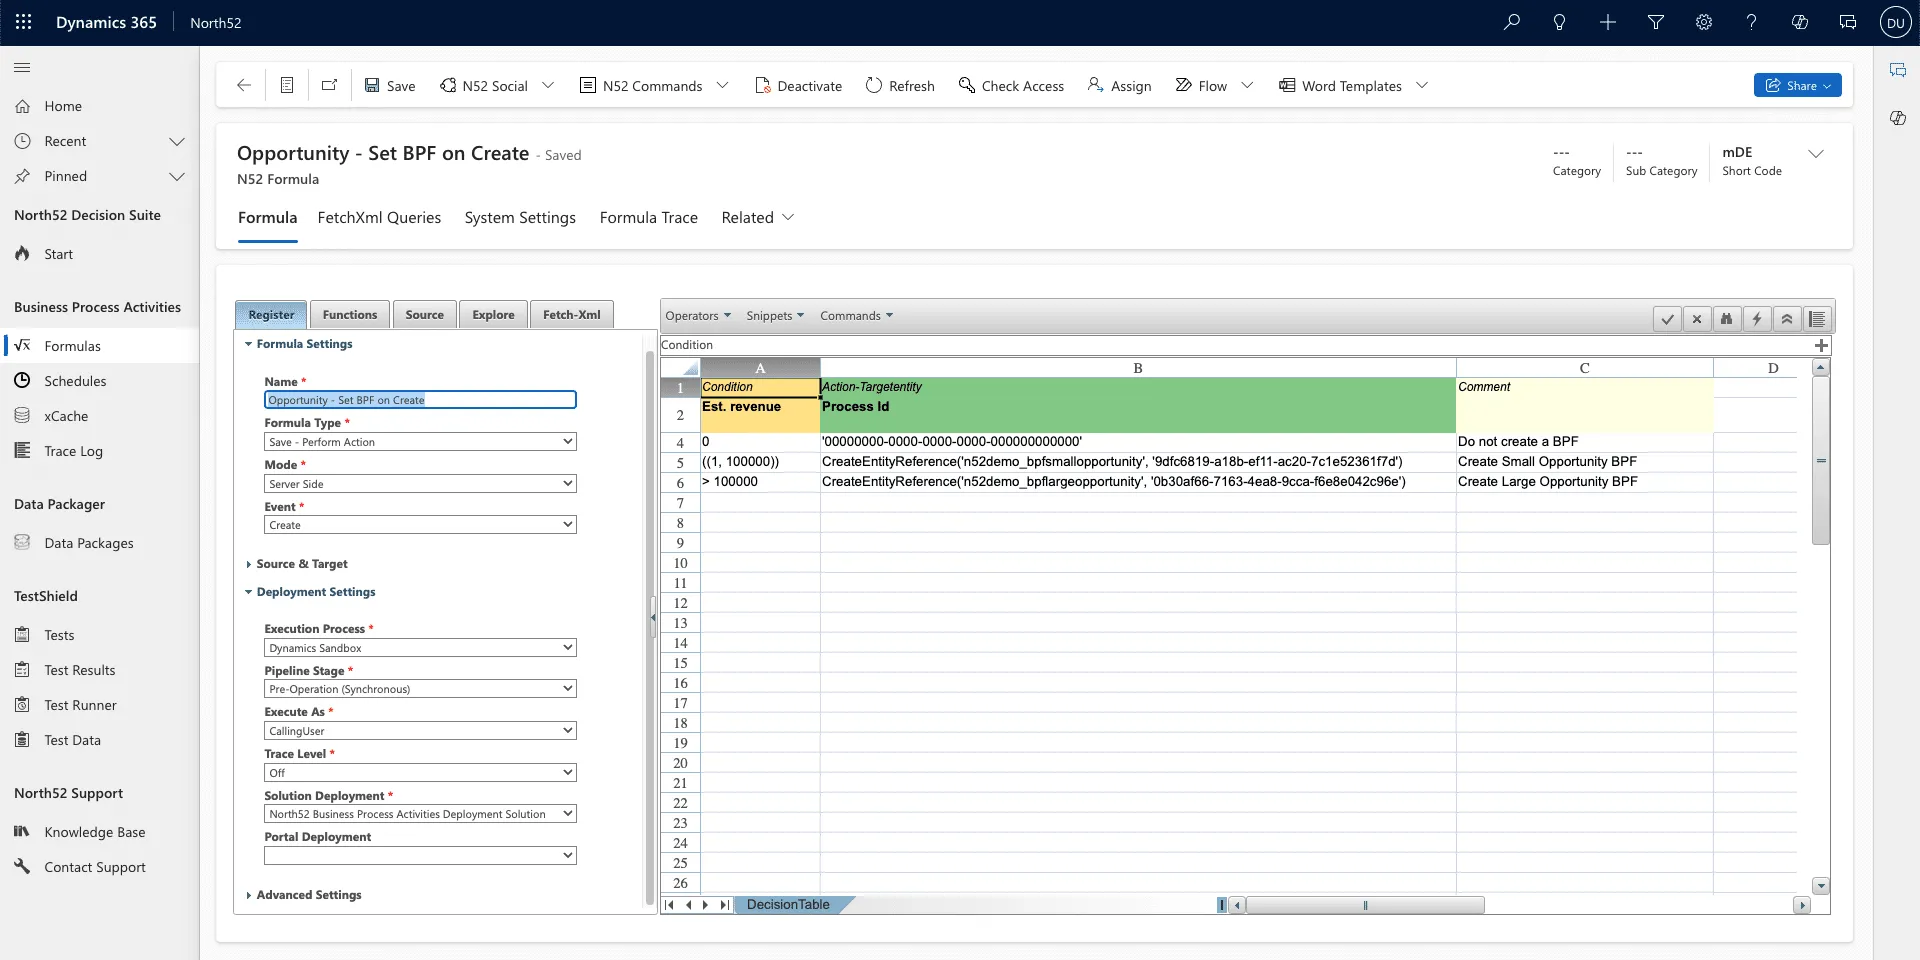
Task: Click the Save button
Action: click(389, 85)
